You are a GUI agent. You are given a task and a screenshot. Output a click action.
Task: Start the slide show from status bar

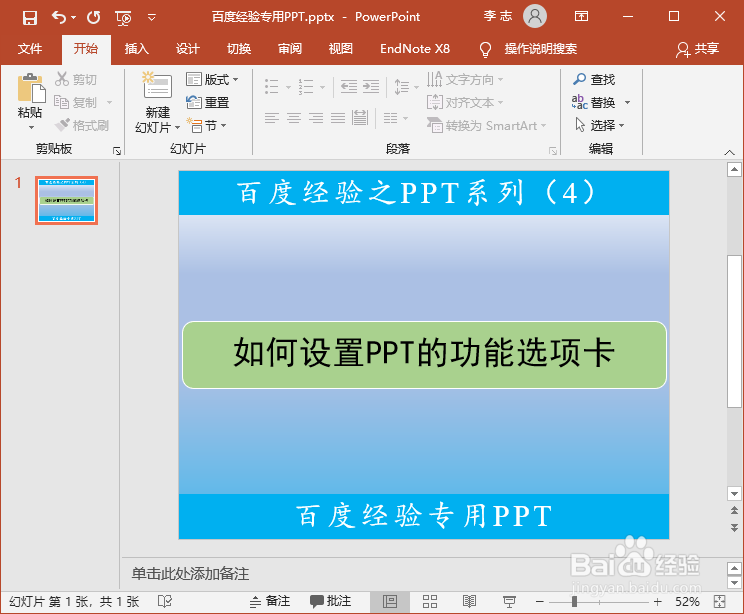pyautogui.click(x=509, y=602)
